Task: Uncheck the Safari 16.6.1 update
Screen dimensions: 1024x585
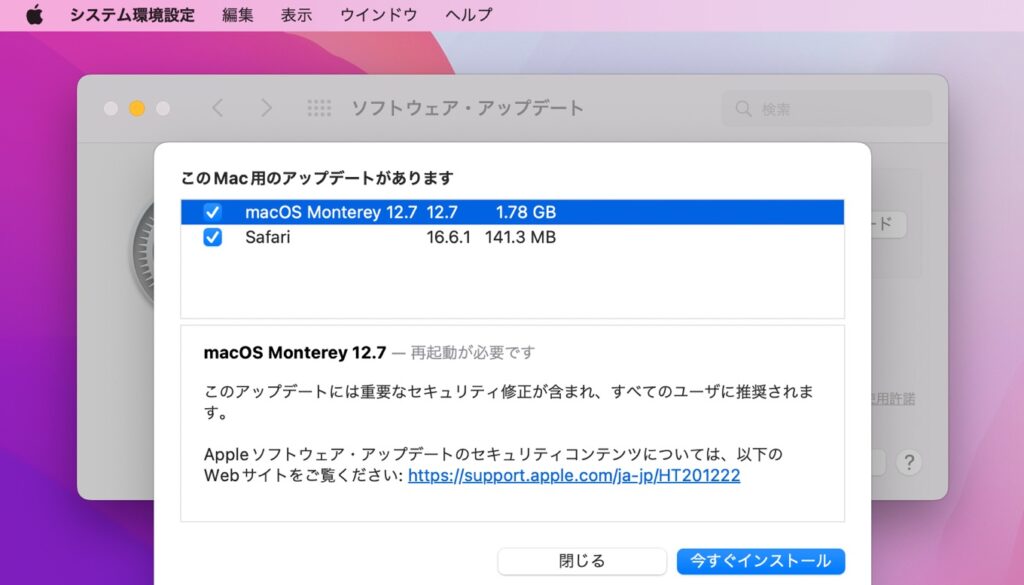Action: tap(212, 238)
